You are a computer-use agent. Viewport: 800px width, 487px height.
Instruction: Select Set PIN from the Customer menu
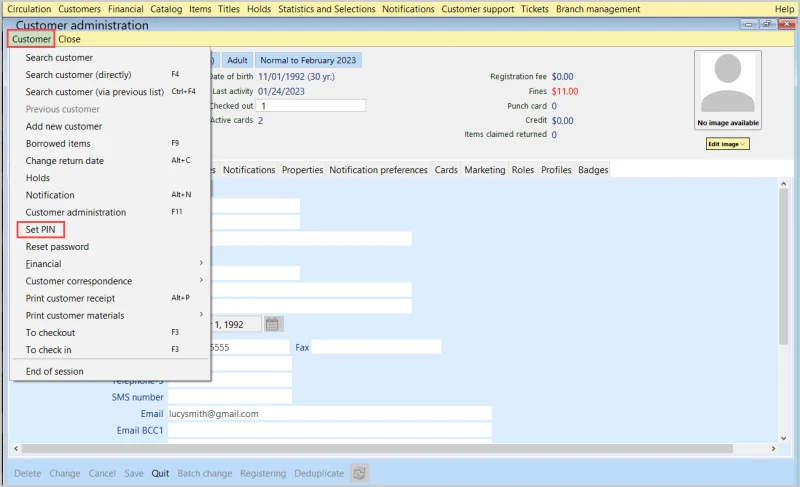(42, 230)
